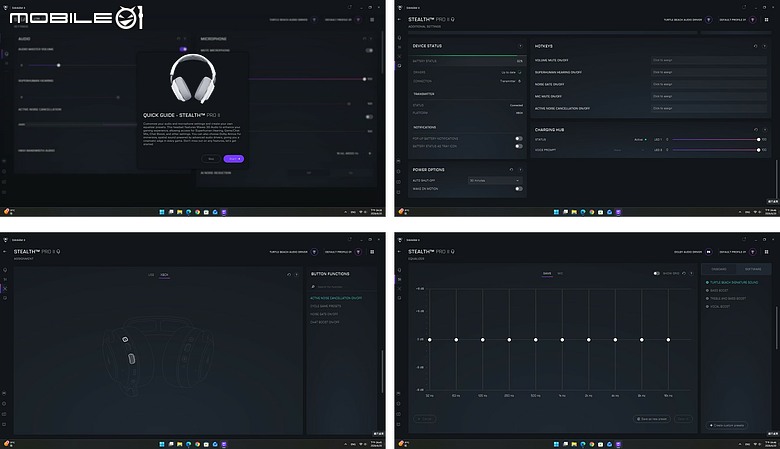This screenshot has height=449, width=780.
Task: Open Chrome in Equalizer screenshot taskbar
Action: pyautogui.click(x=591, y=444)
